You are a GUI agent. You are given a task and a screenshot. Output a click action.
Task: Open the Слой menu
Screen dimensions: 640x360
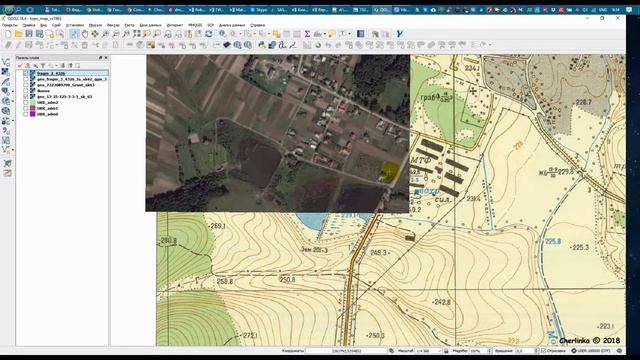point(56,25)
